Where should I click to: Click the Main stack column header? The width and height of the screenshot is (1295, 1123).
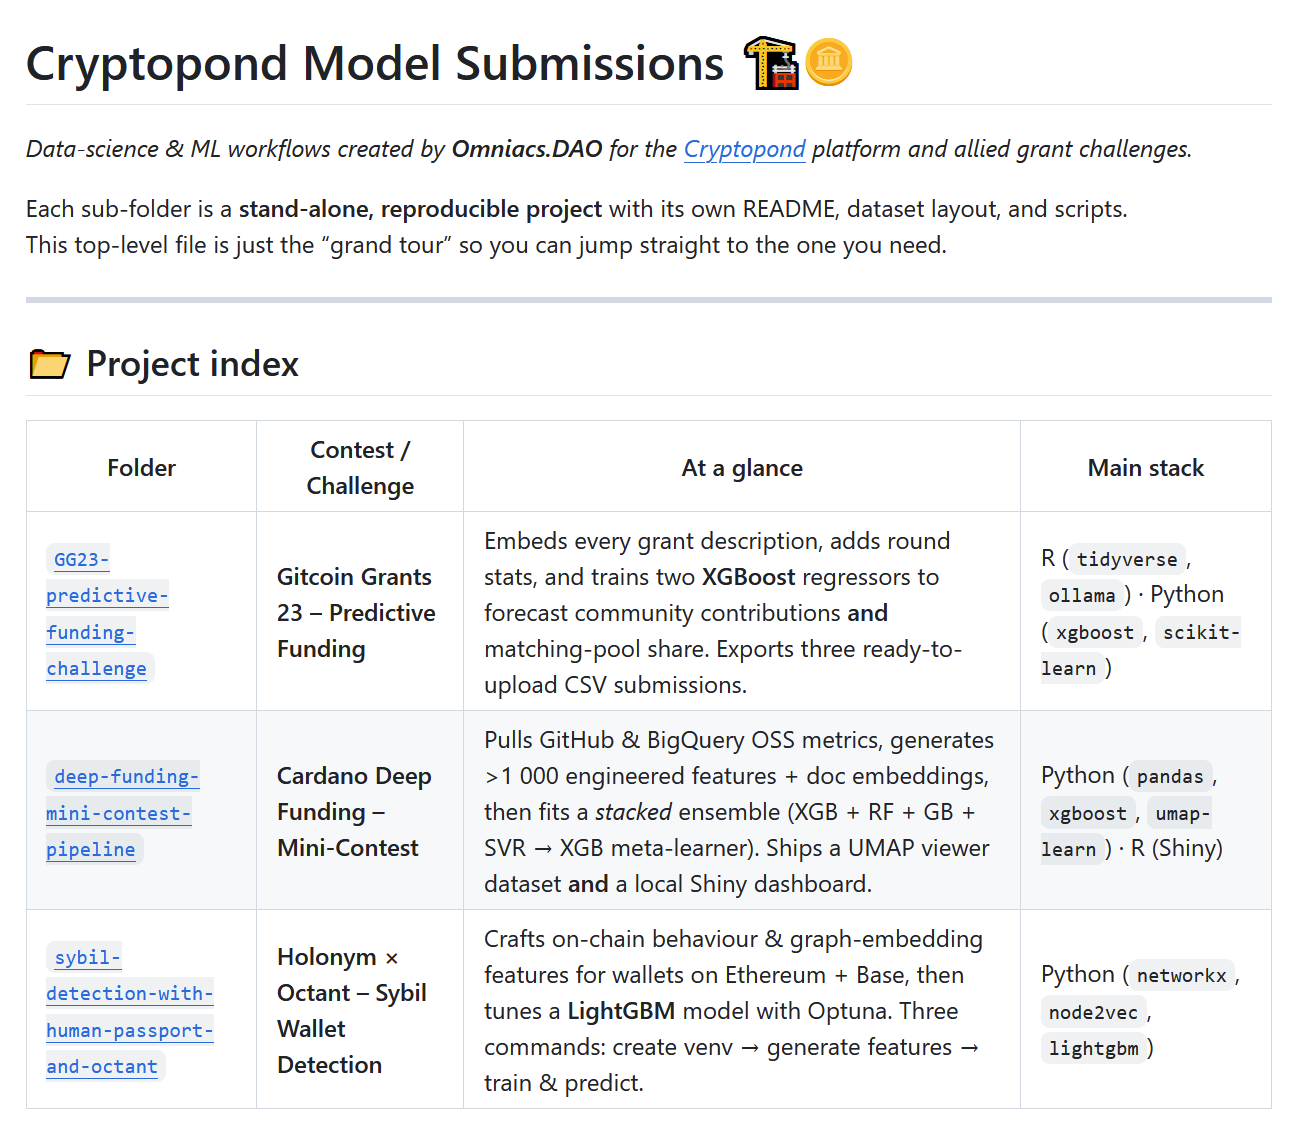(x=1145, y=468)
